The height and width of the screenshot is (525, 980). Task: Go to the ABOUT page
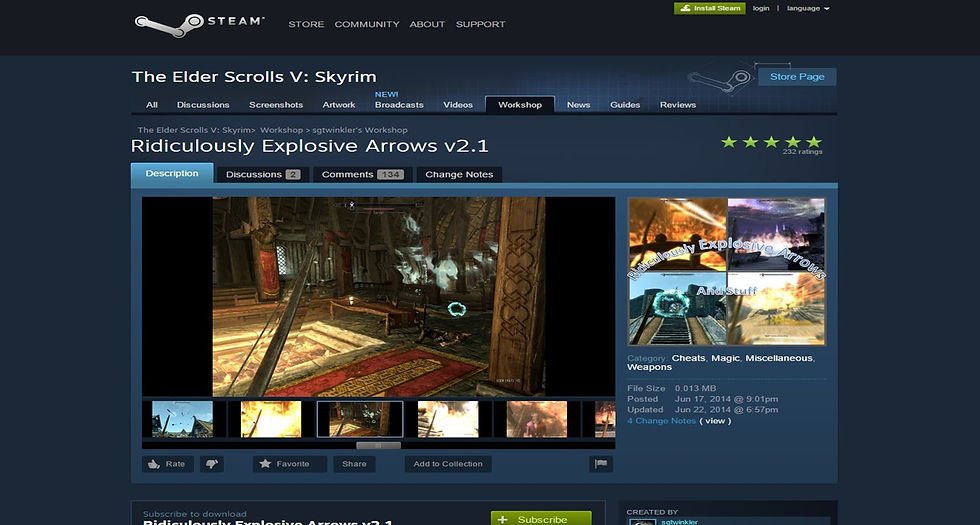[x=428, y=24]
